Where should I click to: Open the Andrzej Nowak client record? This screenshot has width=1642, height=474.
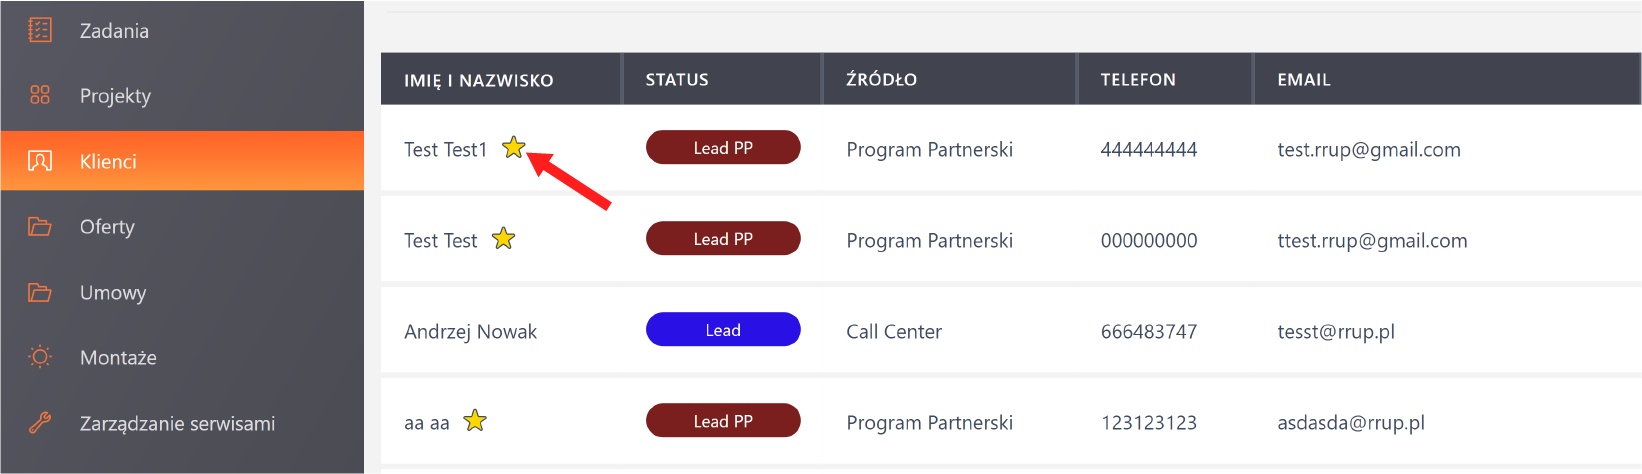point(470,332)
